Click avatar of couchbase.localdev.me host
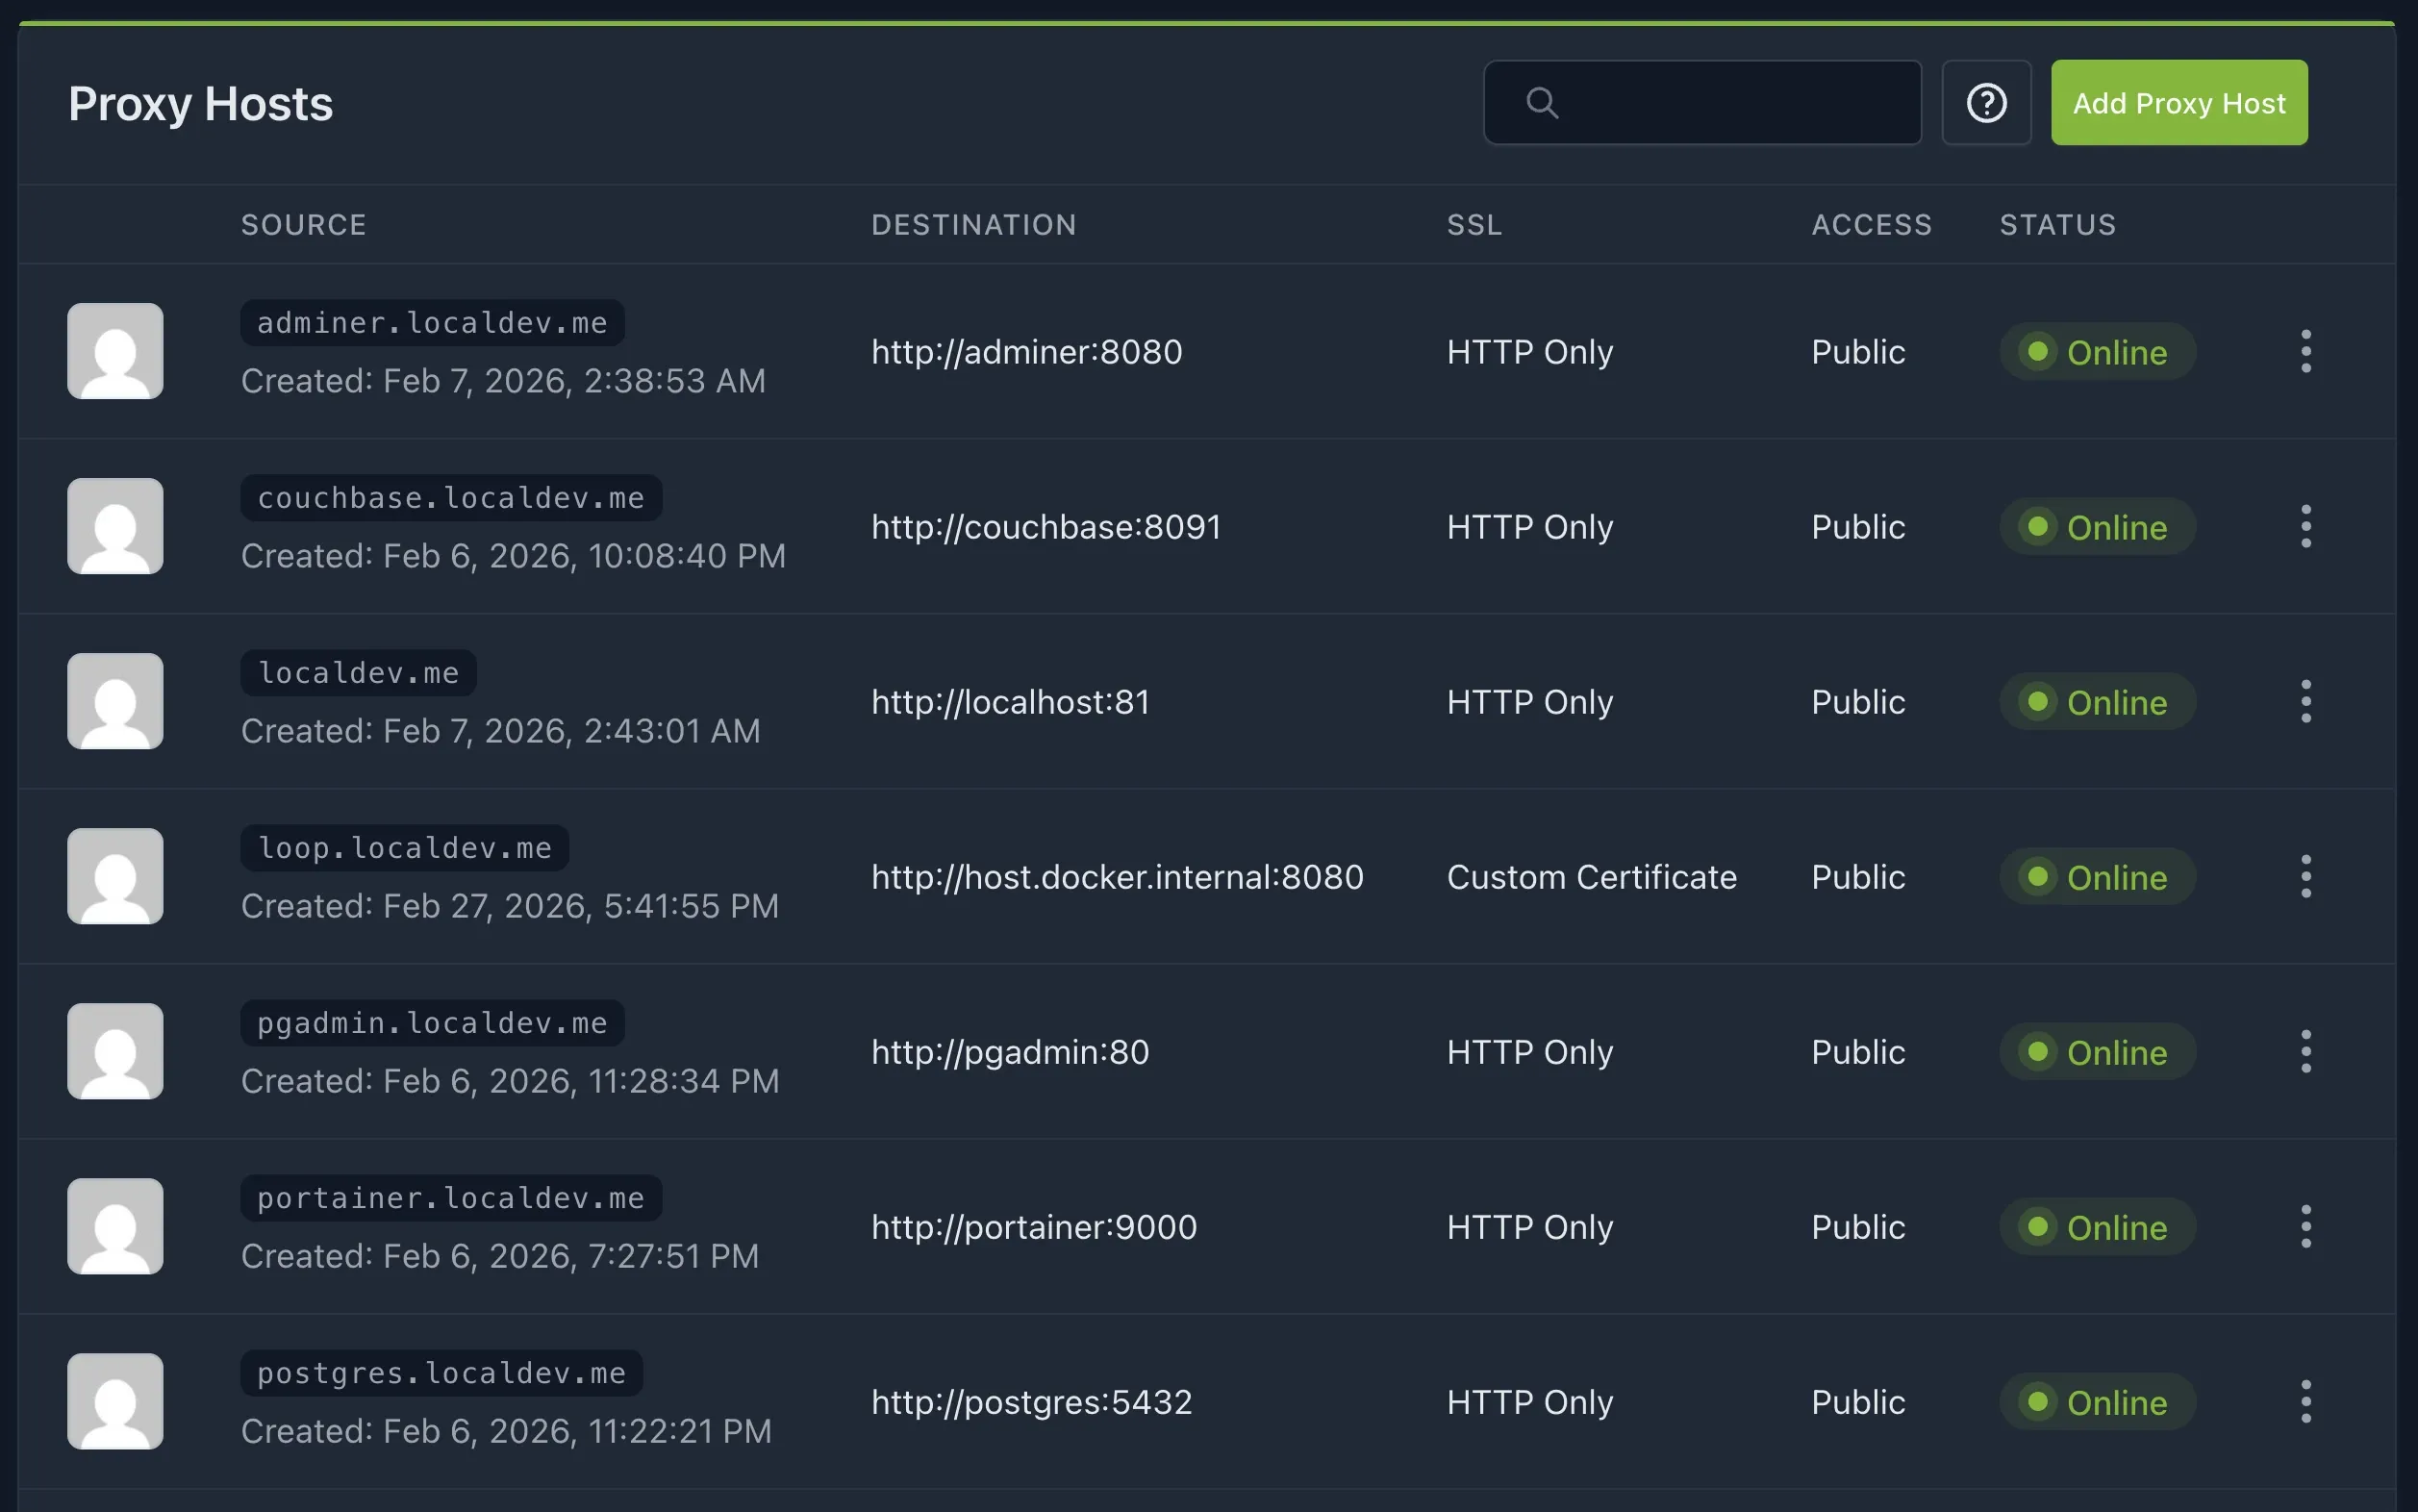The height and width of the screenshot is (1512, 2418). (115, 526)
